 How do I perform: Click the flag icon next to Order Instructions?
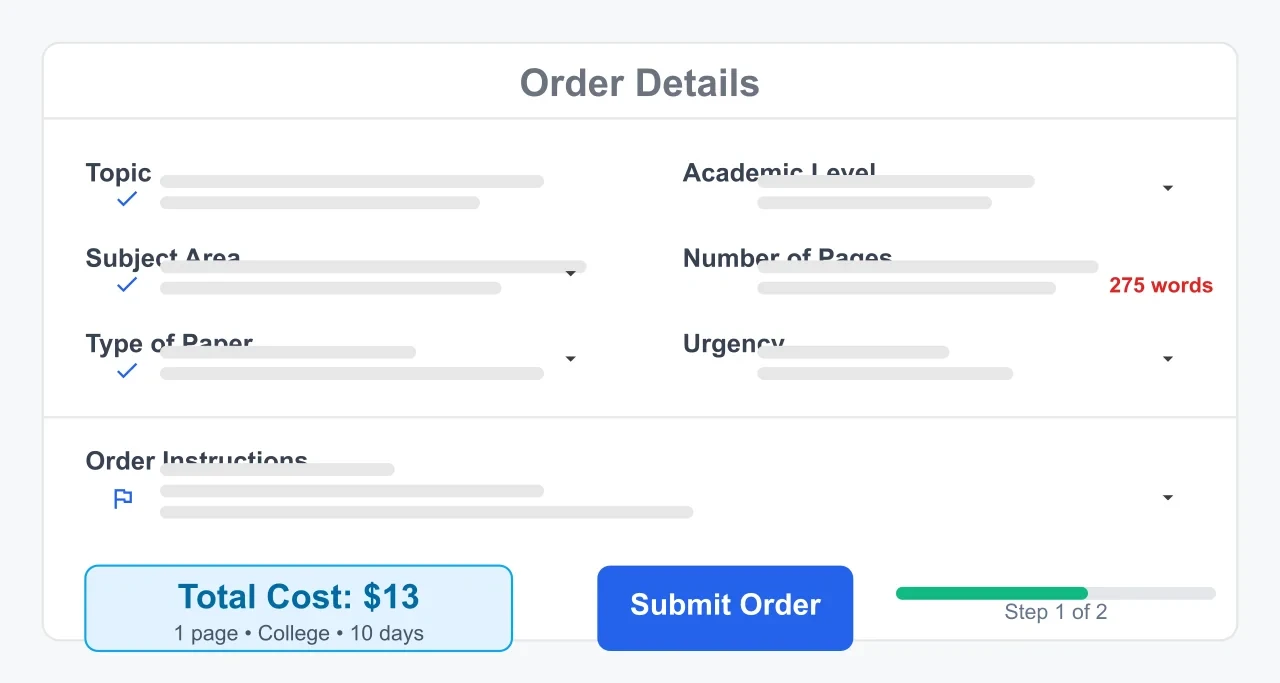point(122,498)
